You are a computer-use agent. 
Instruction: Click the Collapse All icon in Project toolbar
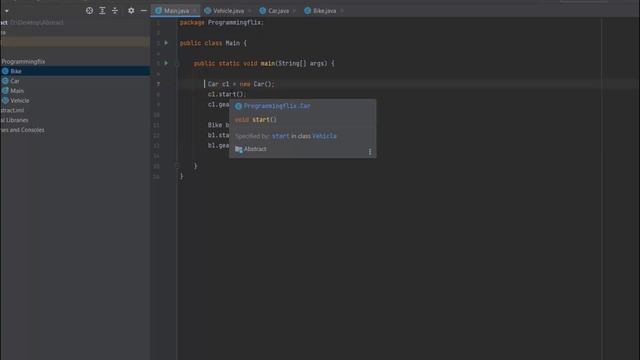pyautogui.click(x=115, y=11)
